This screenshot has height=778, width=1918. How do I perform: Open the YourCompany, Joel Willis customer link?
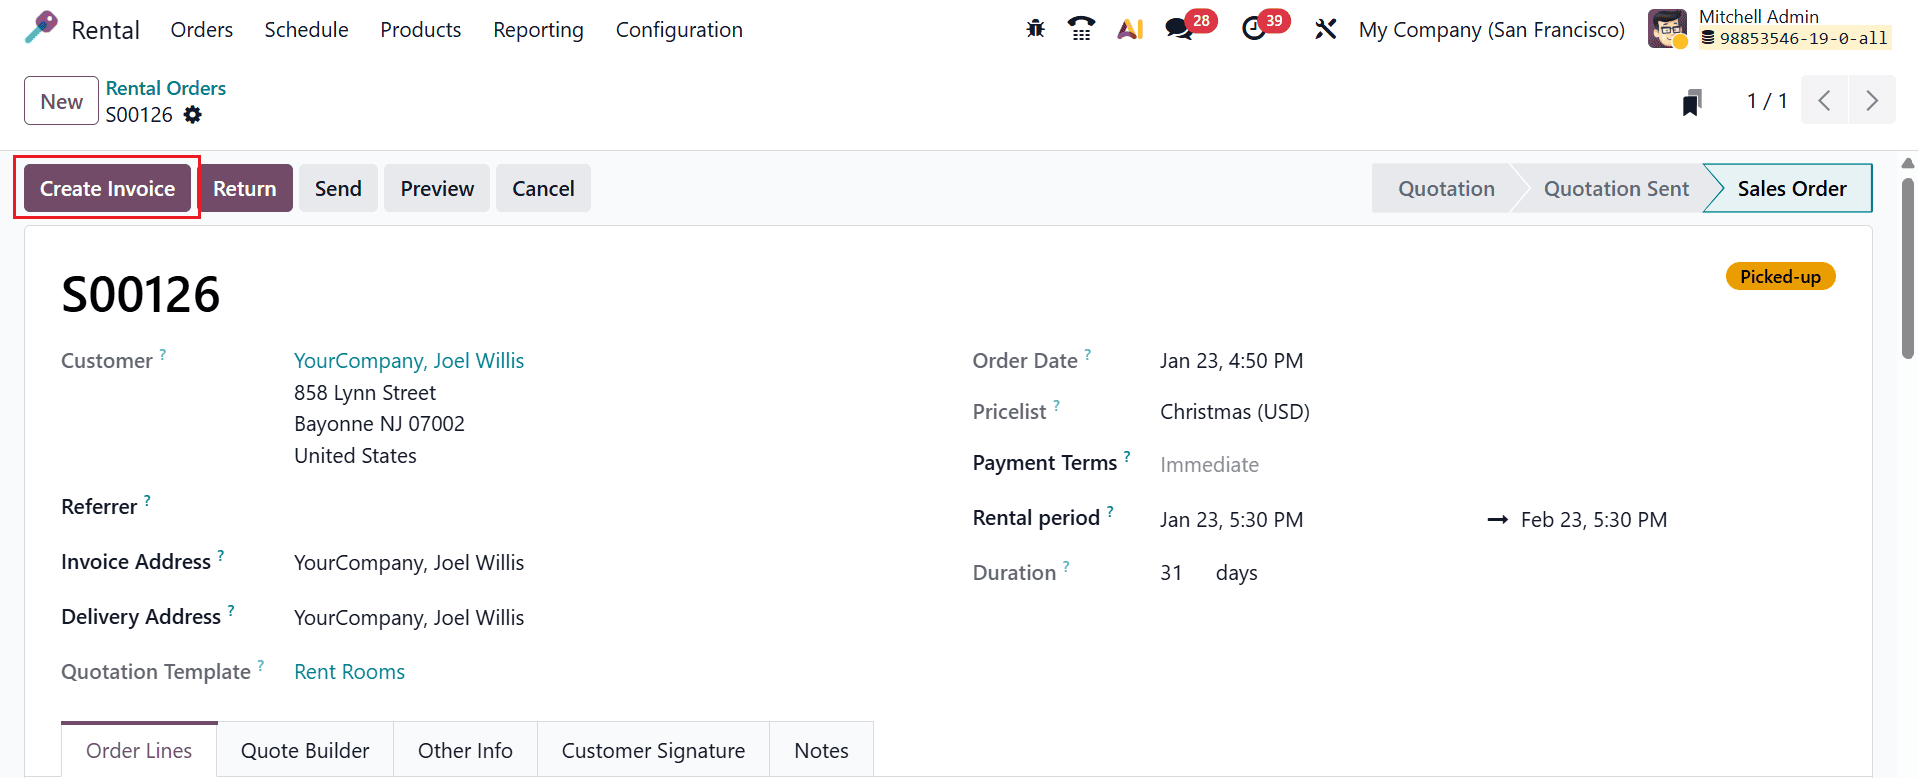point(409,361)
